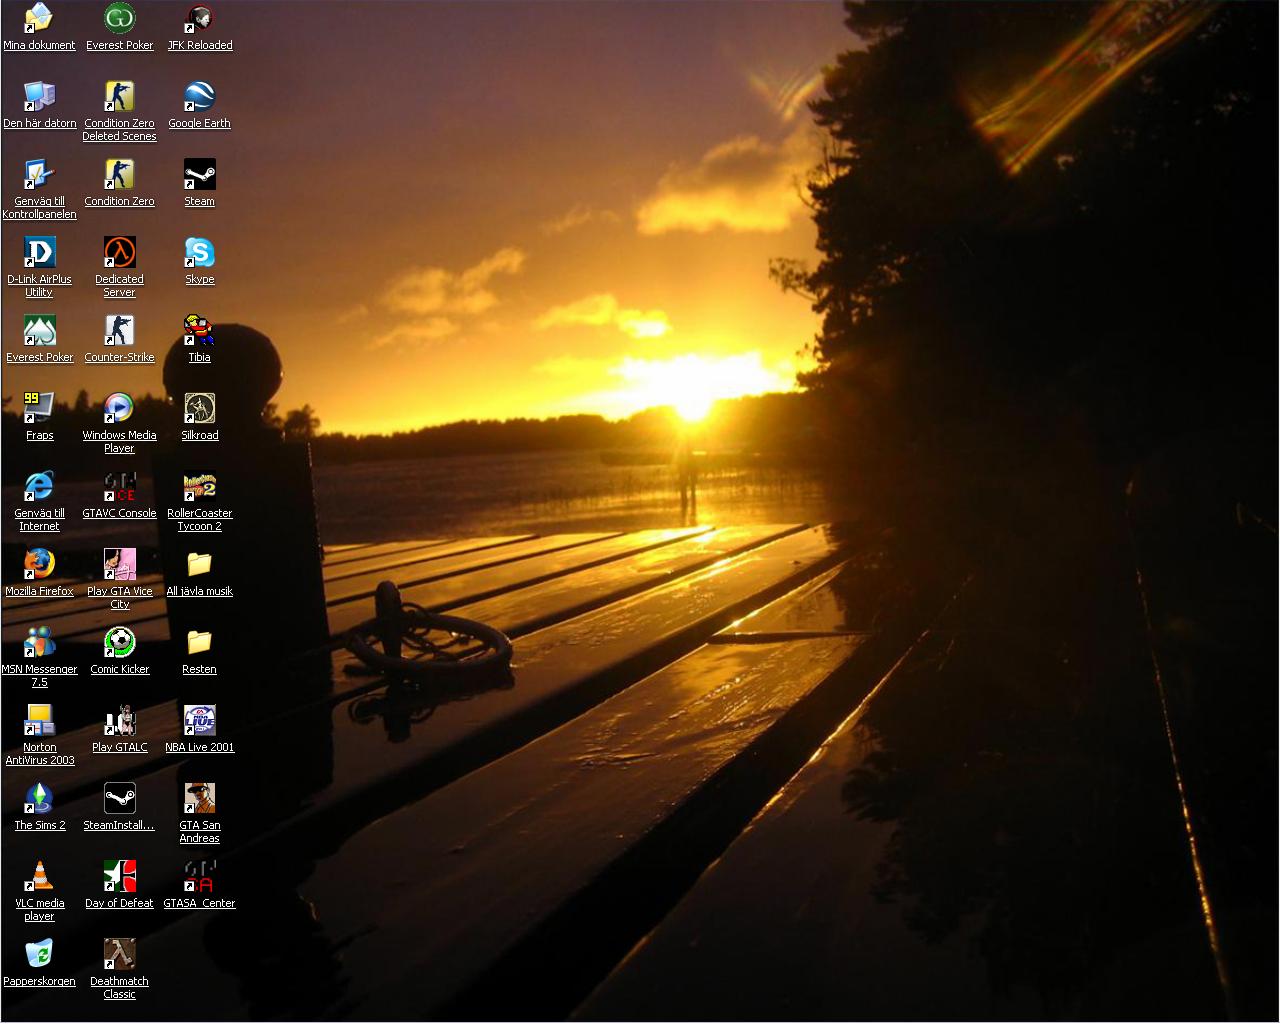The height and width of the screenshot is (1024, 1280).
Task: Select the Steam desktop shortcut
Action: [199, 175]
